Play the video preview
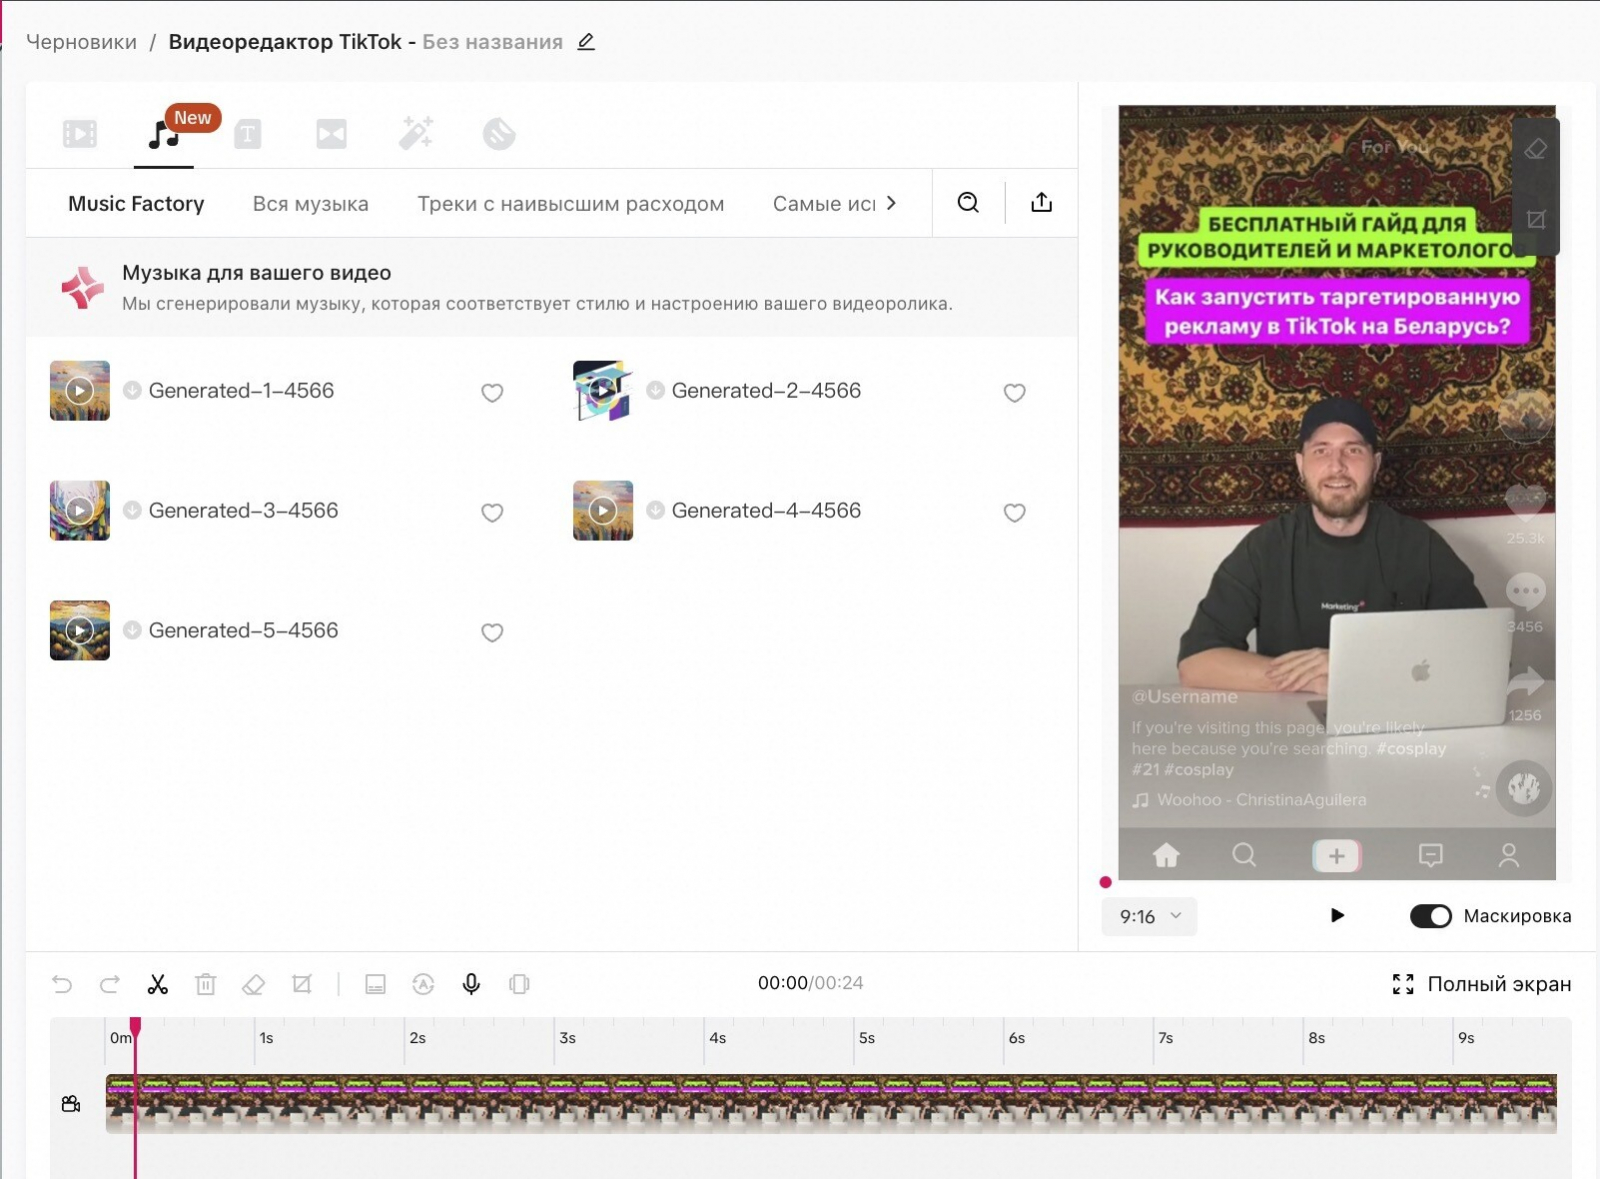The height and width of the screenshot is (1179, 1600). (1337, 915)
